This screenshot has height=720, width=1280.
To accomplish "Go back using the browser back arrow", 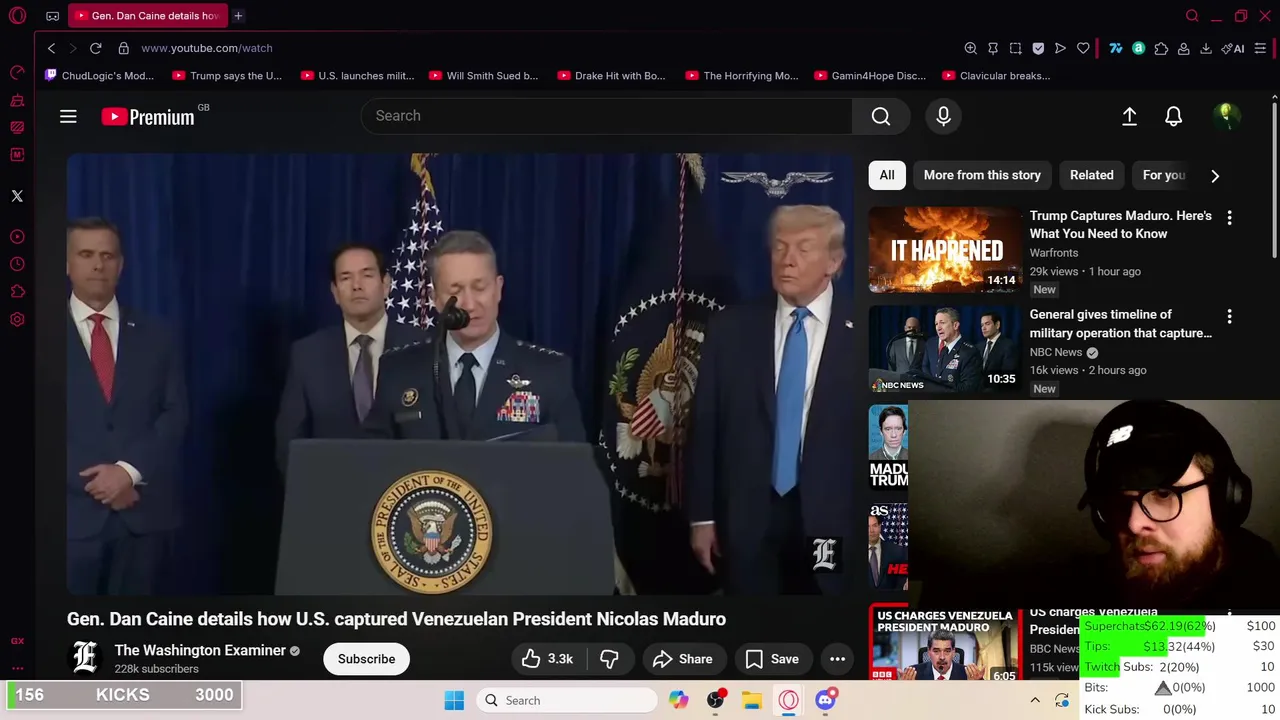I will (51, 48).
